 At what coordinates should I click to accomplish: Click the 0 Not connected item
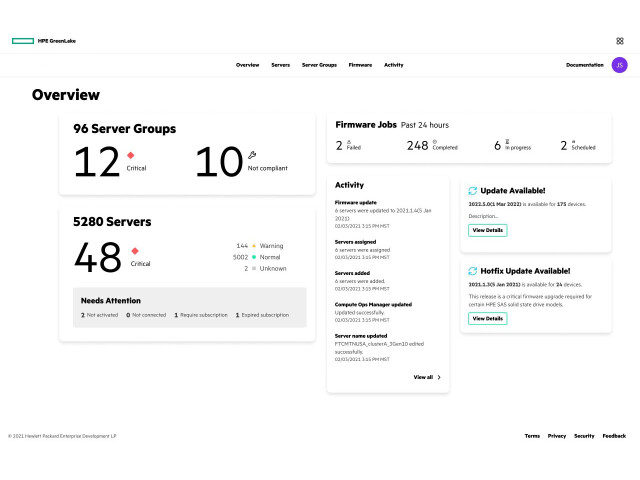tap(146, 315)
